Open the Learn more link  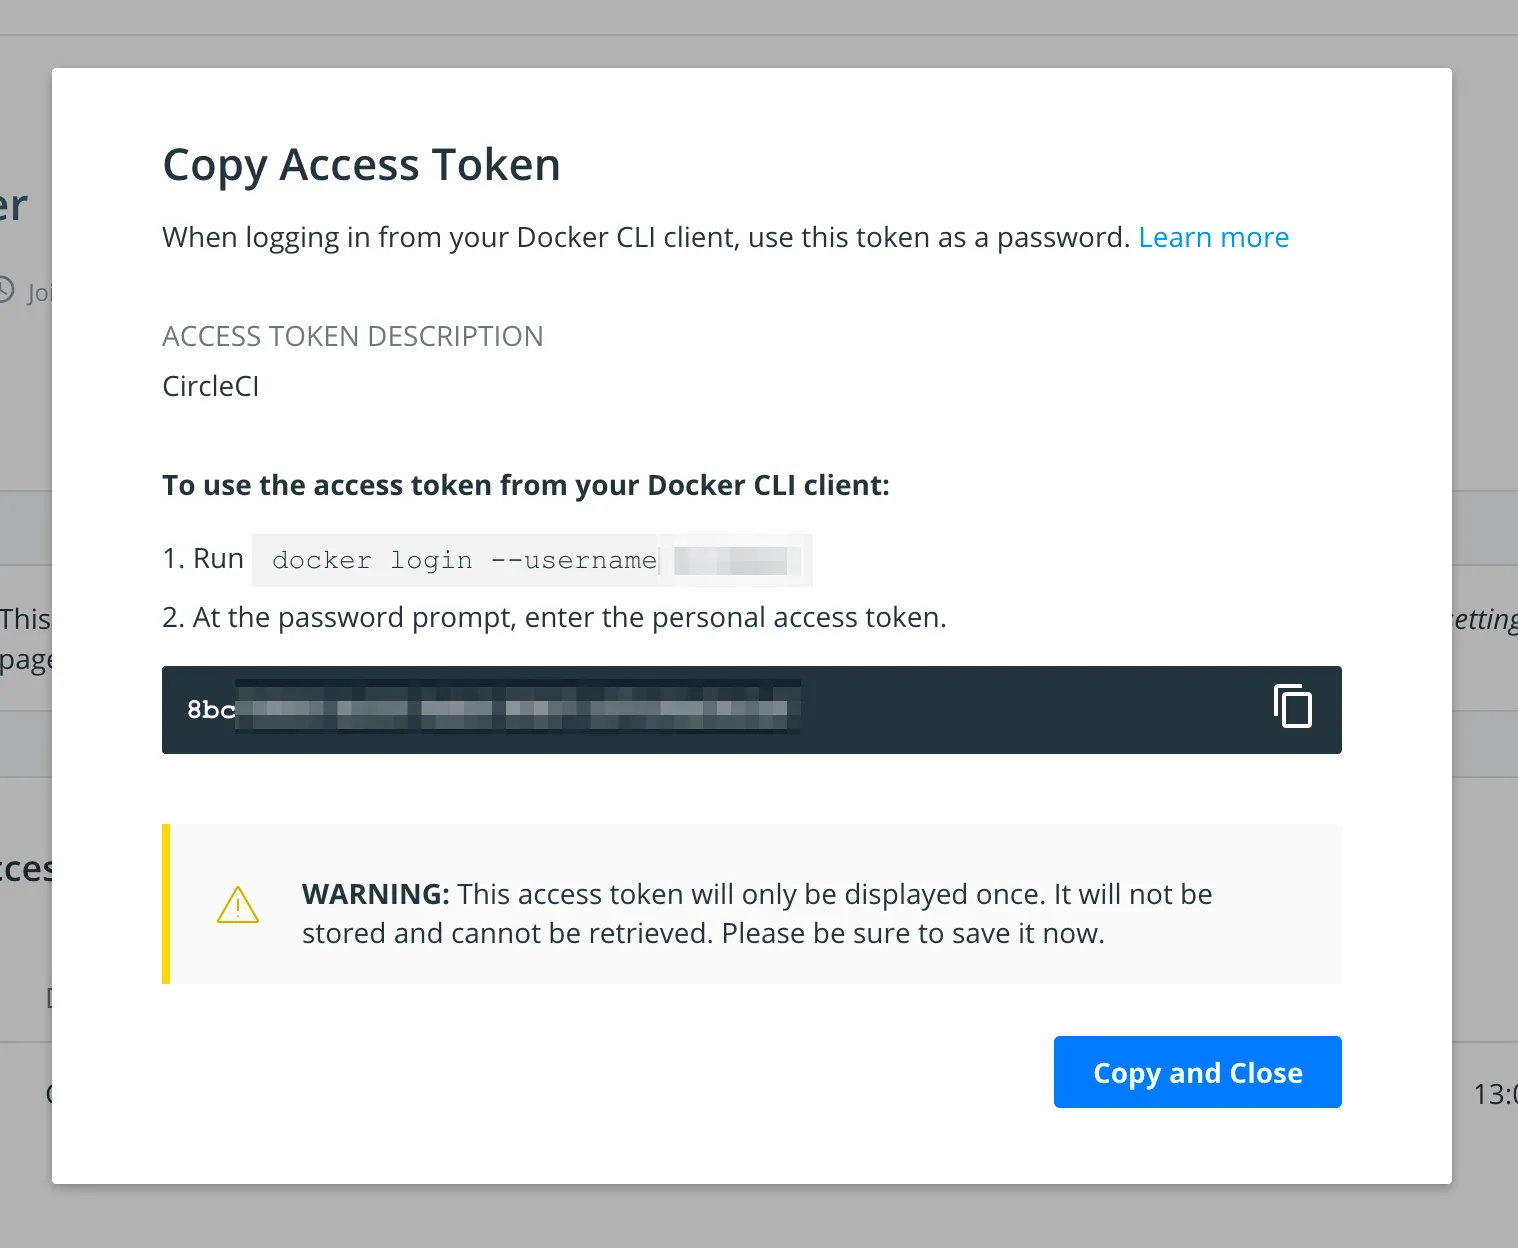tap(1213, 237)
